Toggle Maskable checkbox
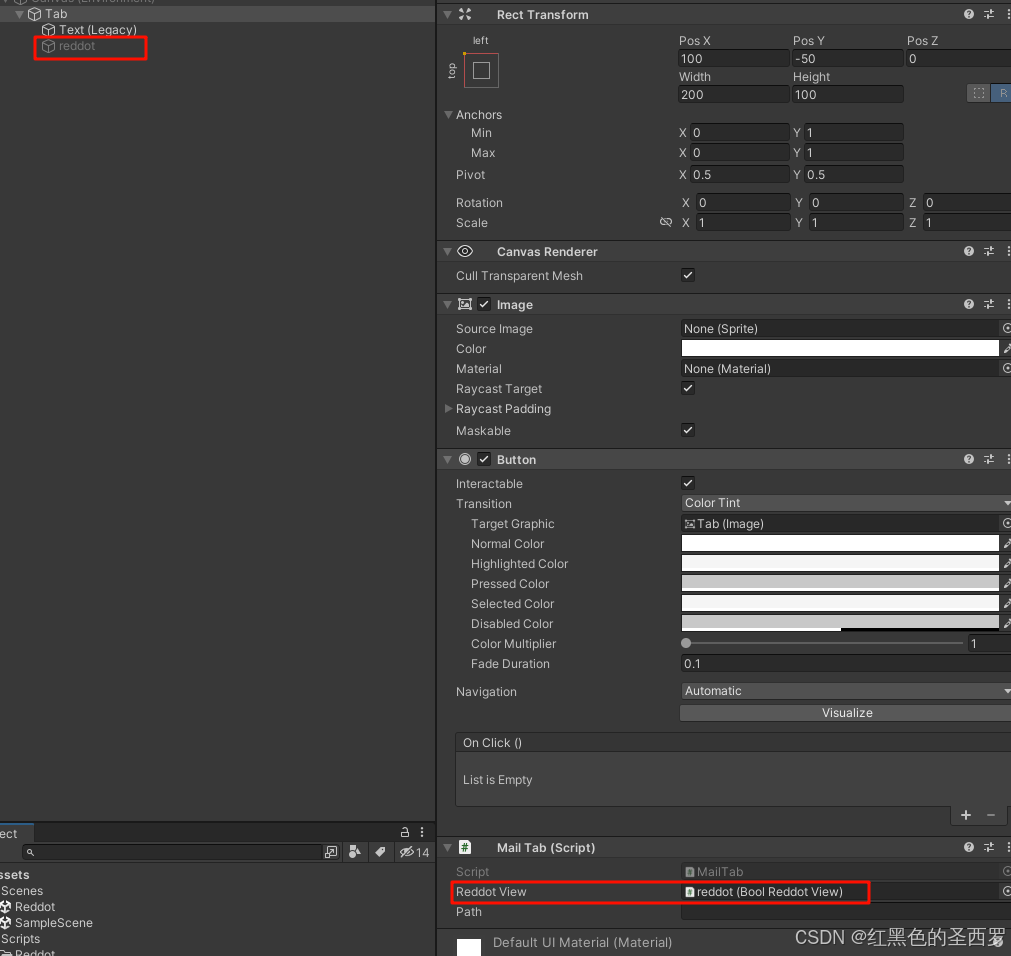 click(688, 430)
